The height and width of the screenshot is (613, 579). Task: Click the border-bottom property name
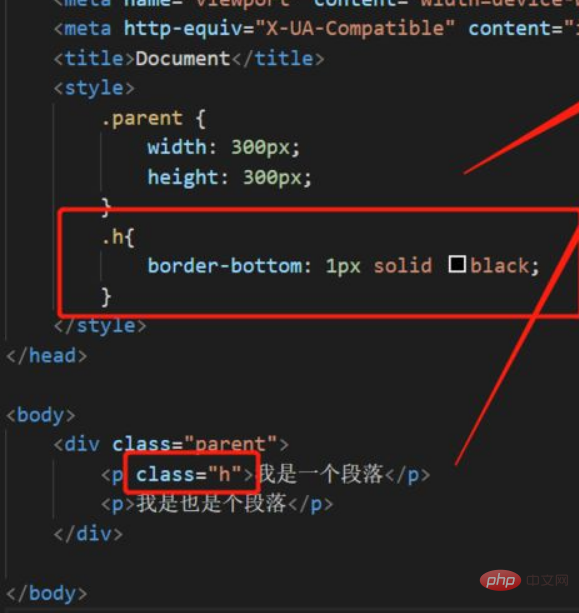click(224, 266)
